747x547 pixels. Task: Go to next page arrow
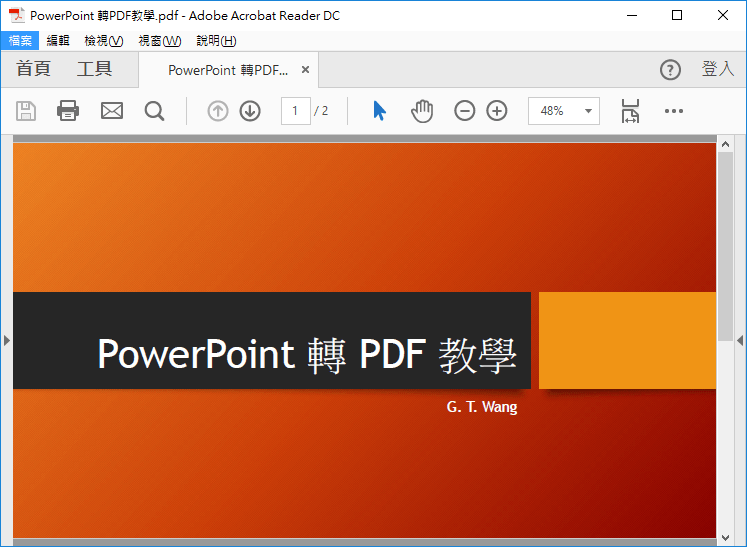click(x=250, y=111)
